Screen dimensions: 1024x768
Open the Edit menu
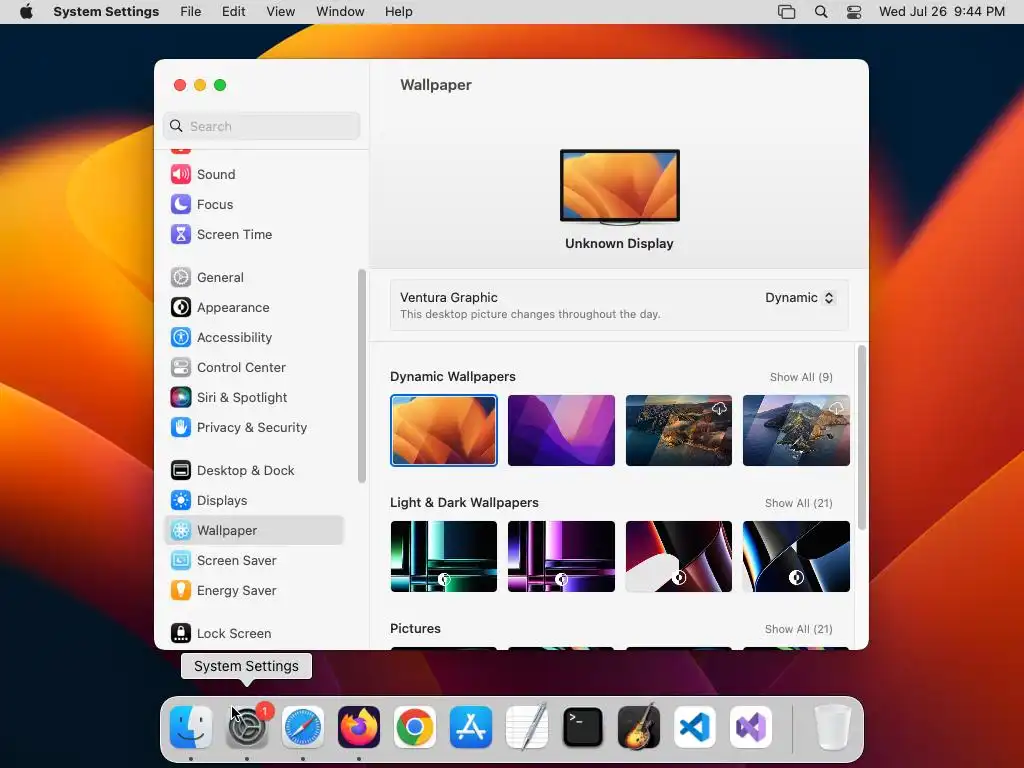(x=233, y=12)
